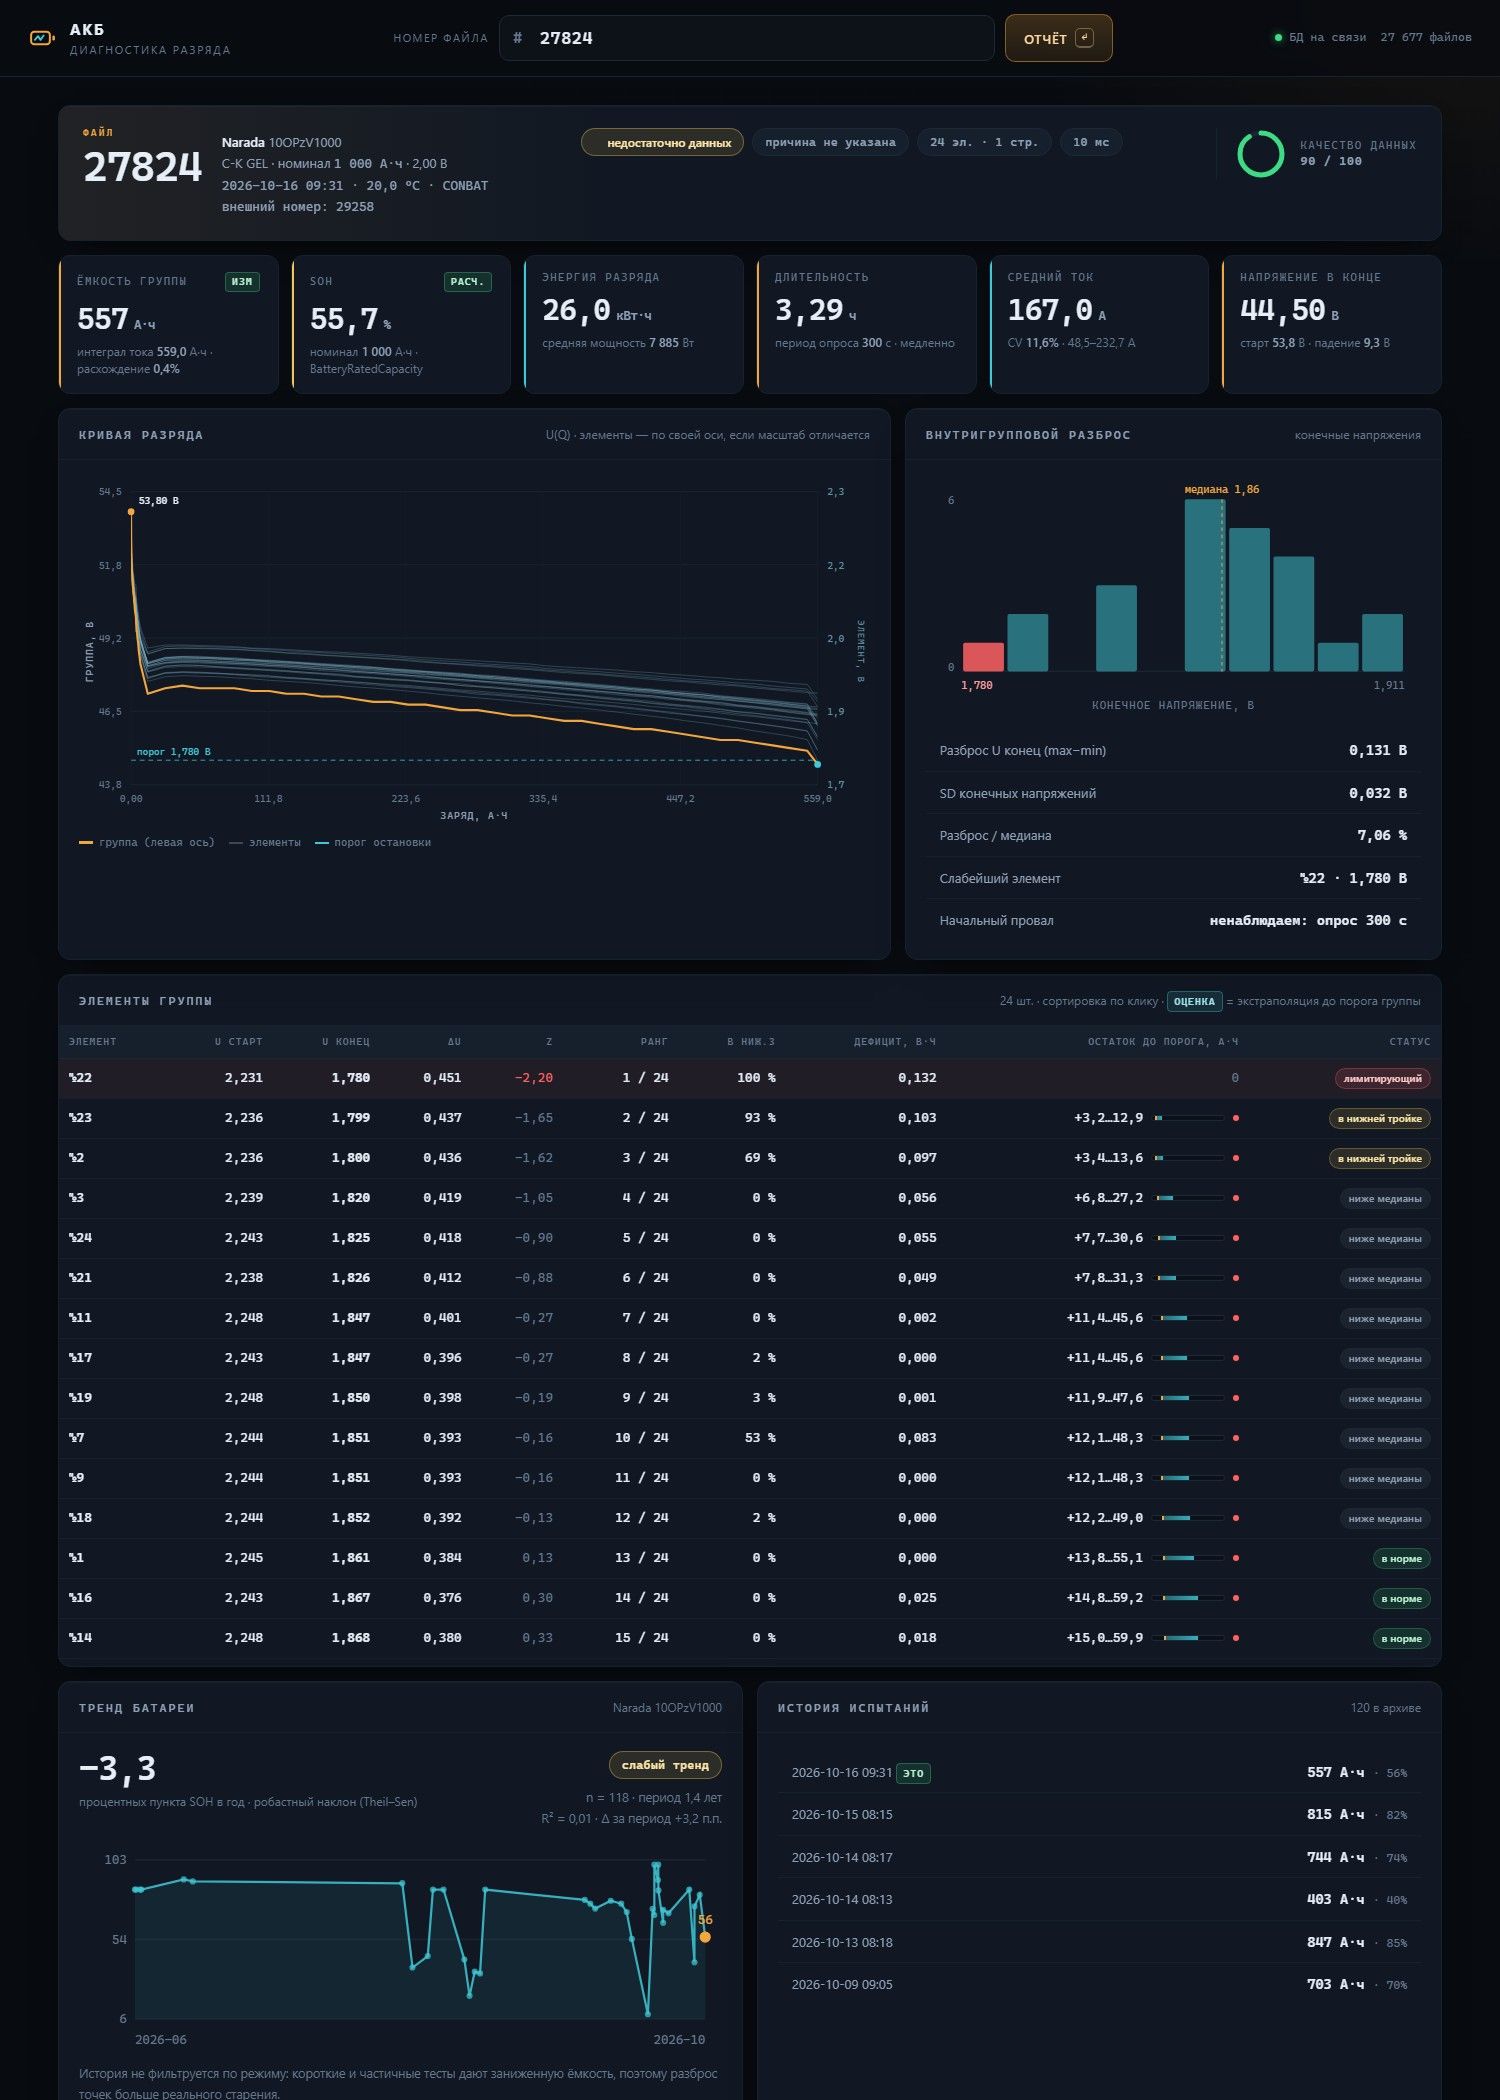Image resolution: width=1500 pixels, height=2100 pixels.
Task: Click the data quality ring indicator
Action: 1260,154
